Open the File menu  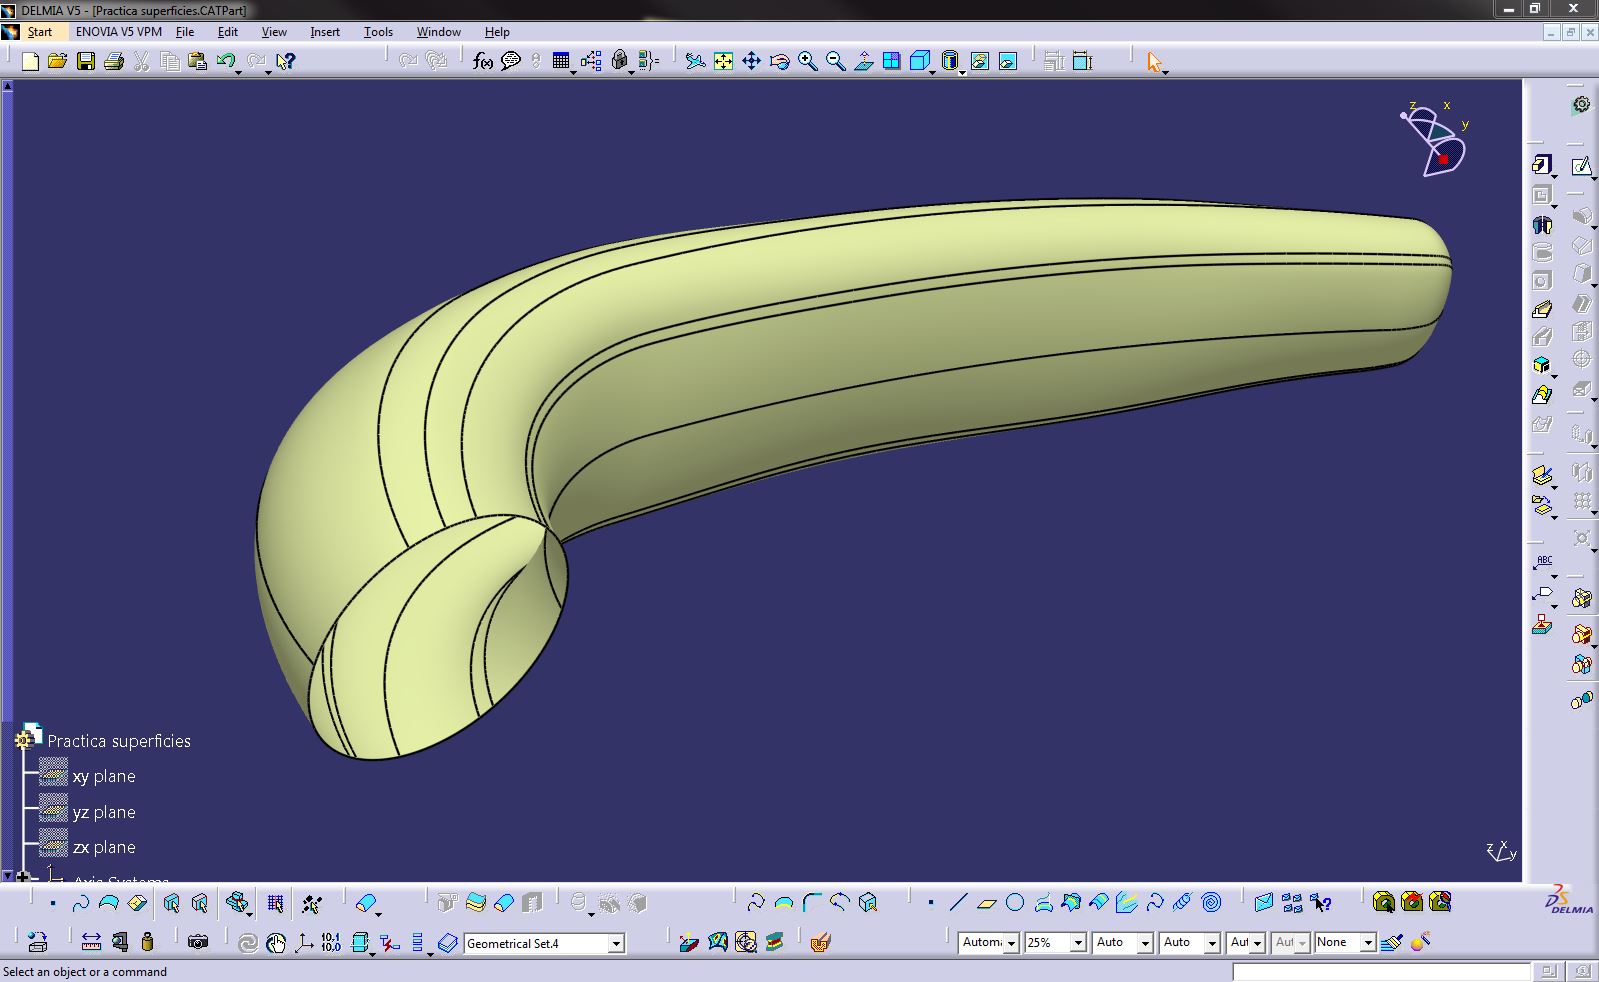[x=185, y=32]
